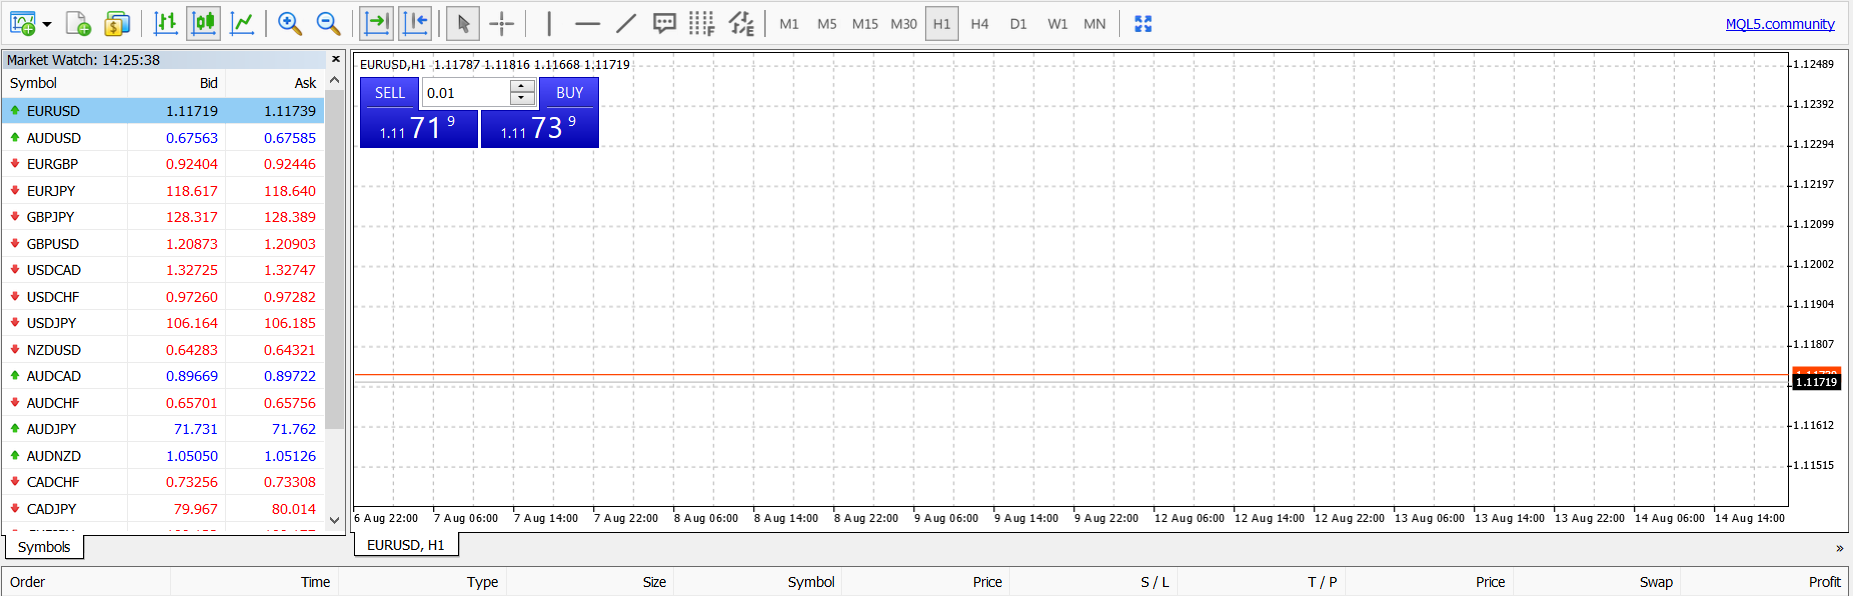Toggle fullscreen mode icon

(1143, 24)
